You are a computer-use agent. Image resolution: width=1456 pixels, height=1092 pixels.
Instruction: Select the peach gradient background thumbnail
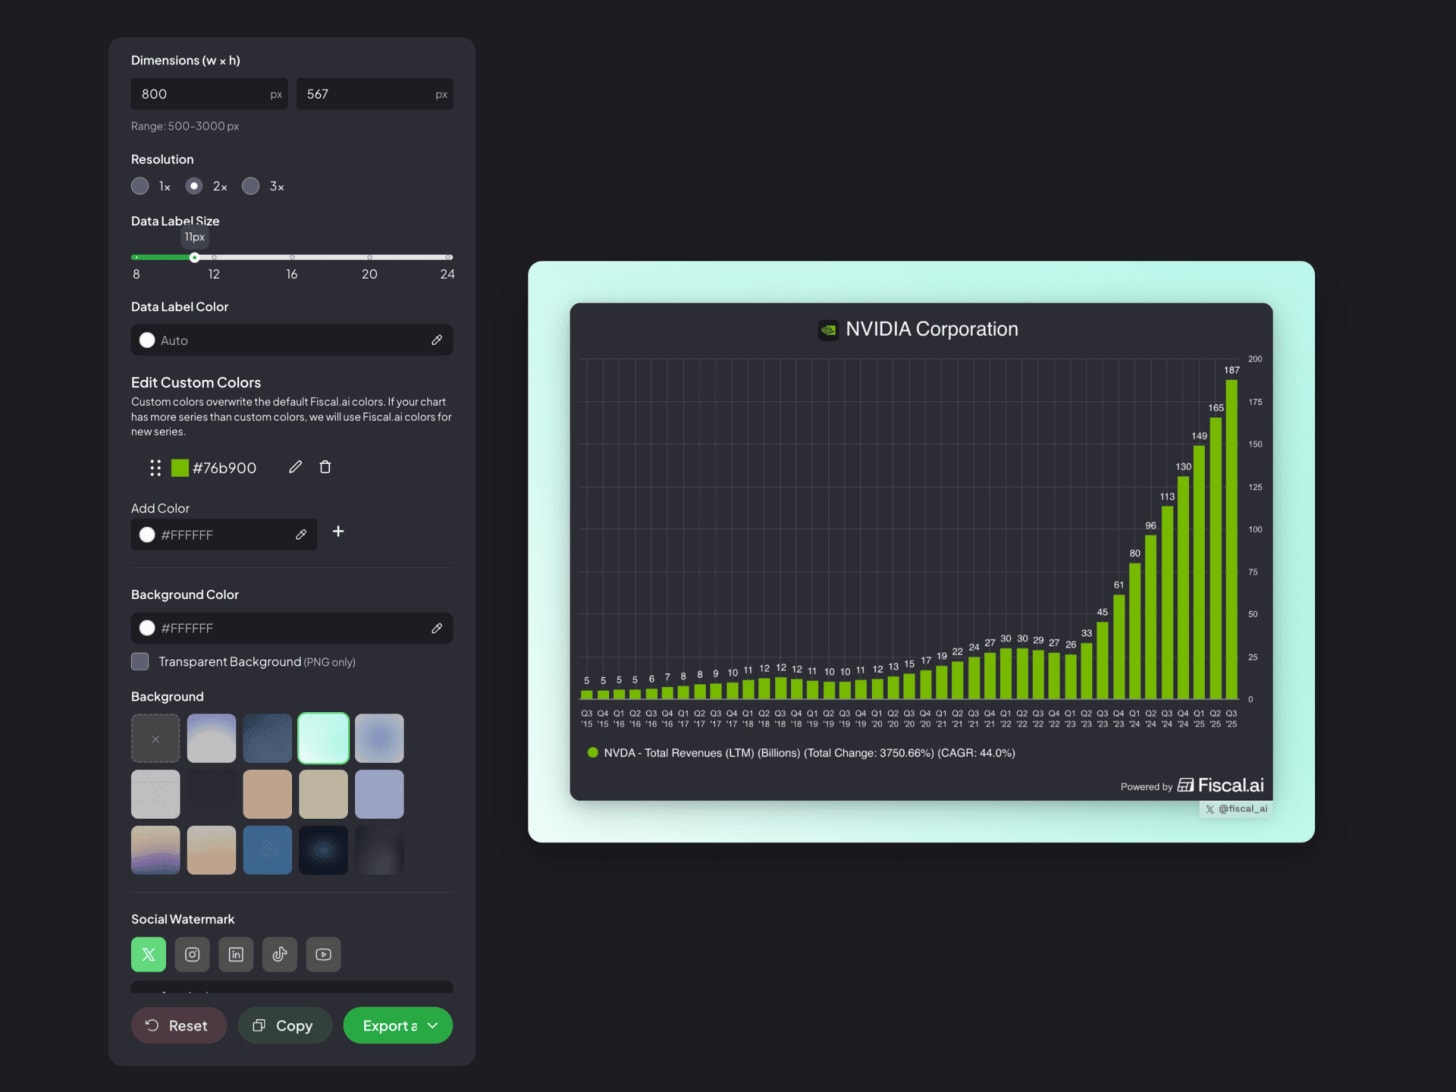click(211, 850)
